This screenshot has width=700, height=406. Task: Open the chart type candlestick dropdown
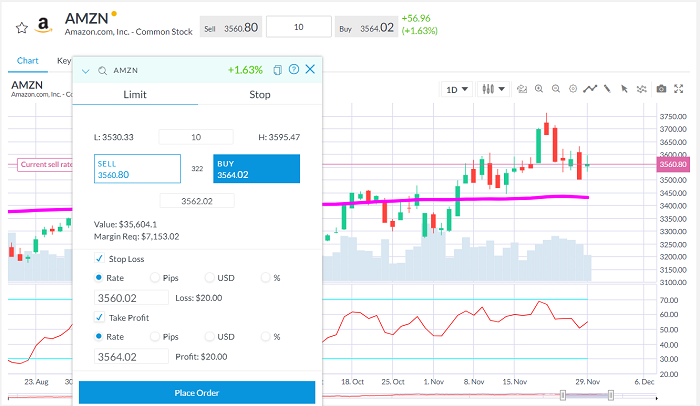point(494,89)
